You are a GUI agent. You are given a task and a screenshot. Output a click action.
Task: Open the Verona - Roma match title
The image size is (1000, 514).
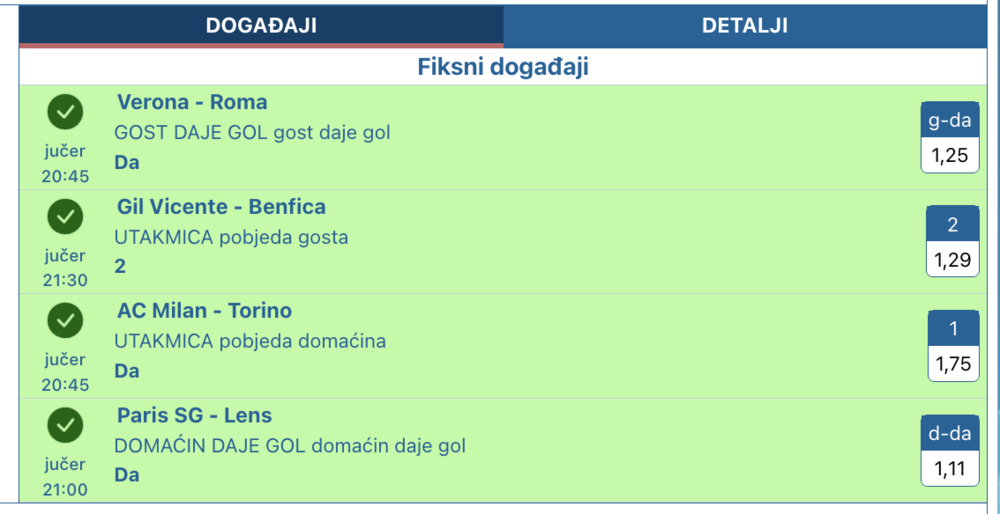pos(192,102)
